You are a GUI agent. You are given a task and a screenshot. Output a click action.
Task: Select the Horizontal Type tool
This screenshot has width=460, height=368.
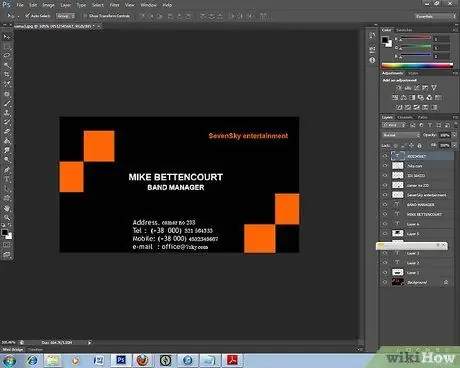tap(7, 179)
